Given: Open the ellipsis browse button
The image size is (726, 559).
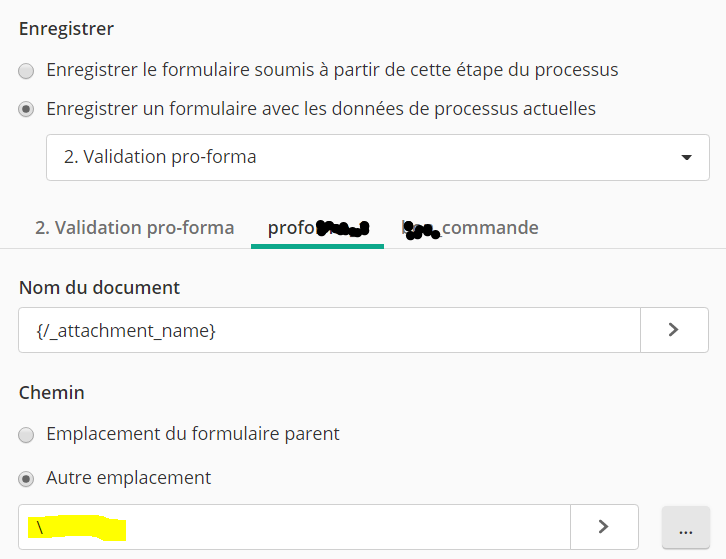Looking at the screenshot, I should 686,527.
